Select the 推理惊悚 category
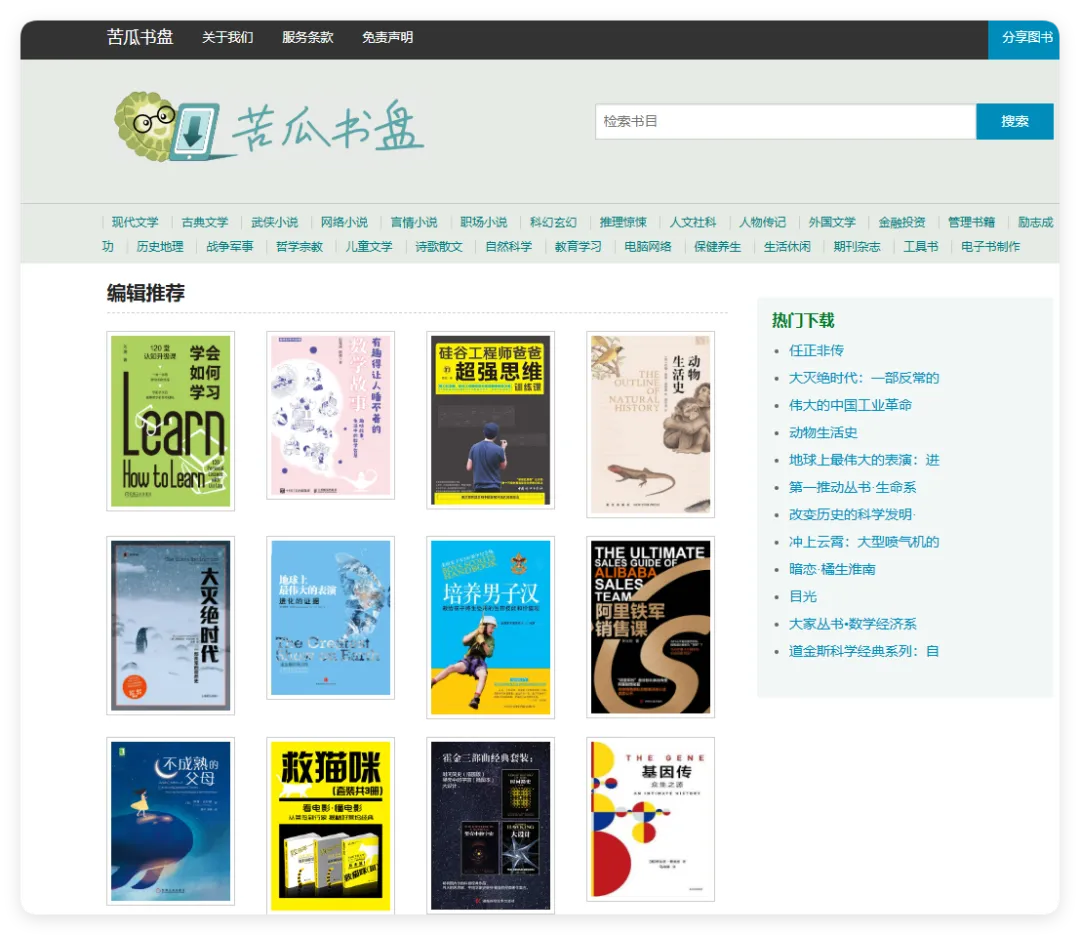Image resolution: width=1080 pixels, height=935 pixels. pyautogui.click(x=623, y=222)
